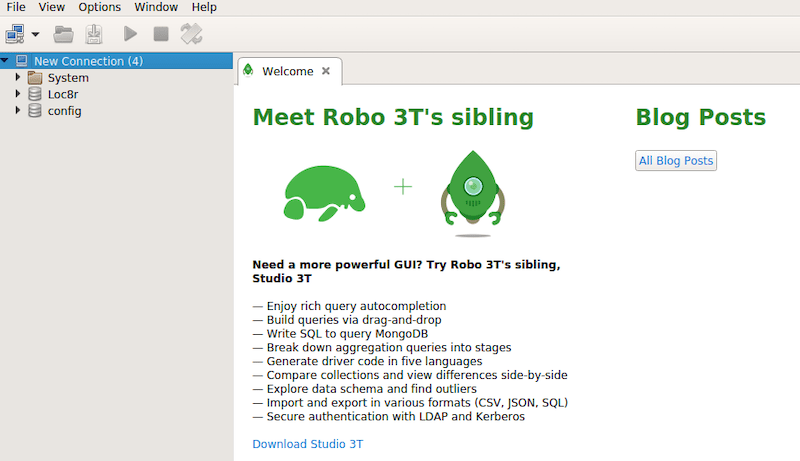
Task: Click the green robot rocket image
Action: [x=473, y=193]
